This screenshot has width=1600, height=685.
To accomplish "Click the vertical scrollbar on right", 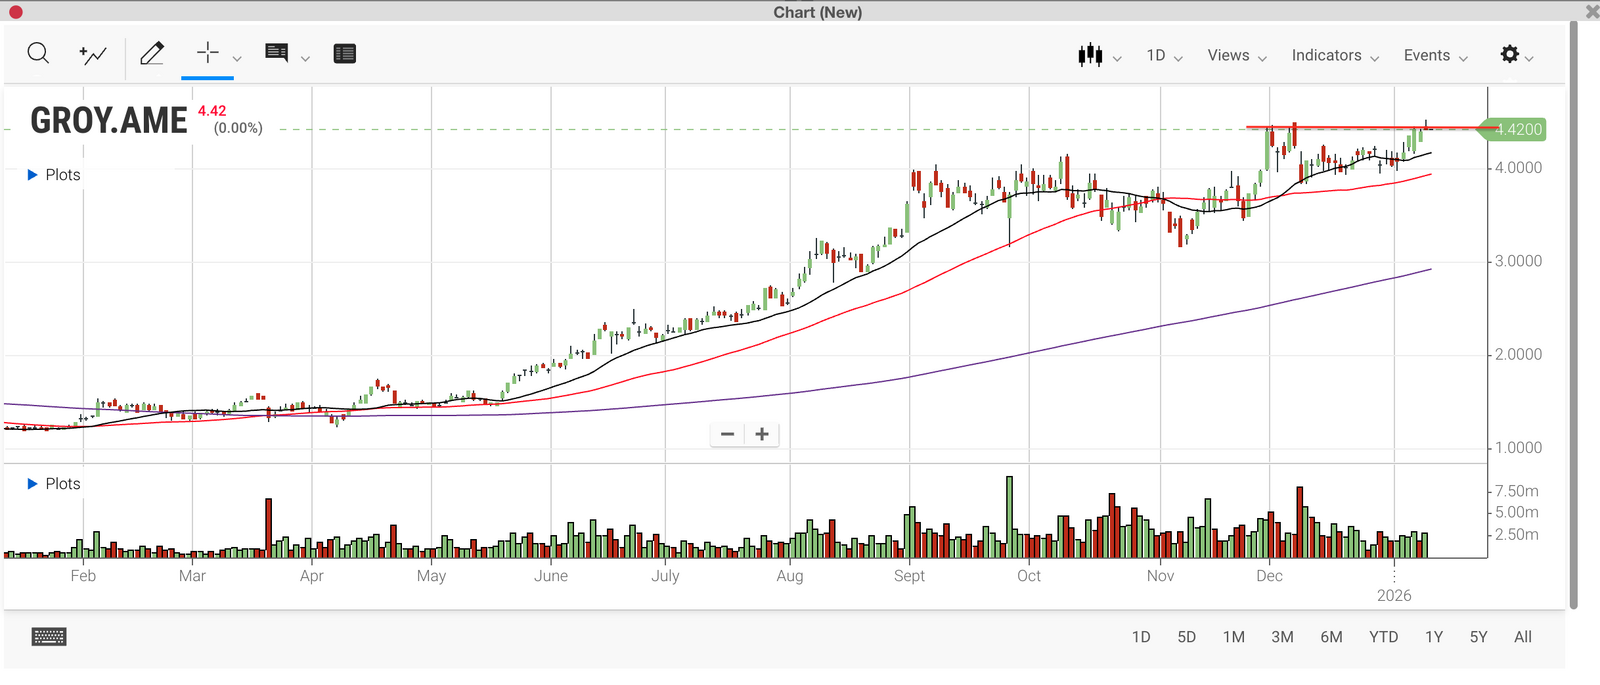I will tap(1573, 315).
